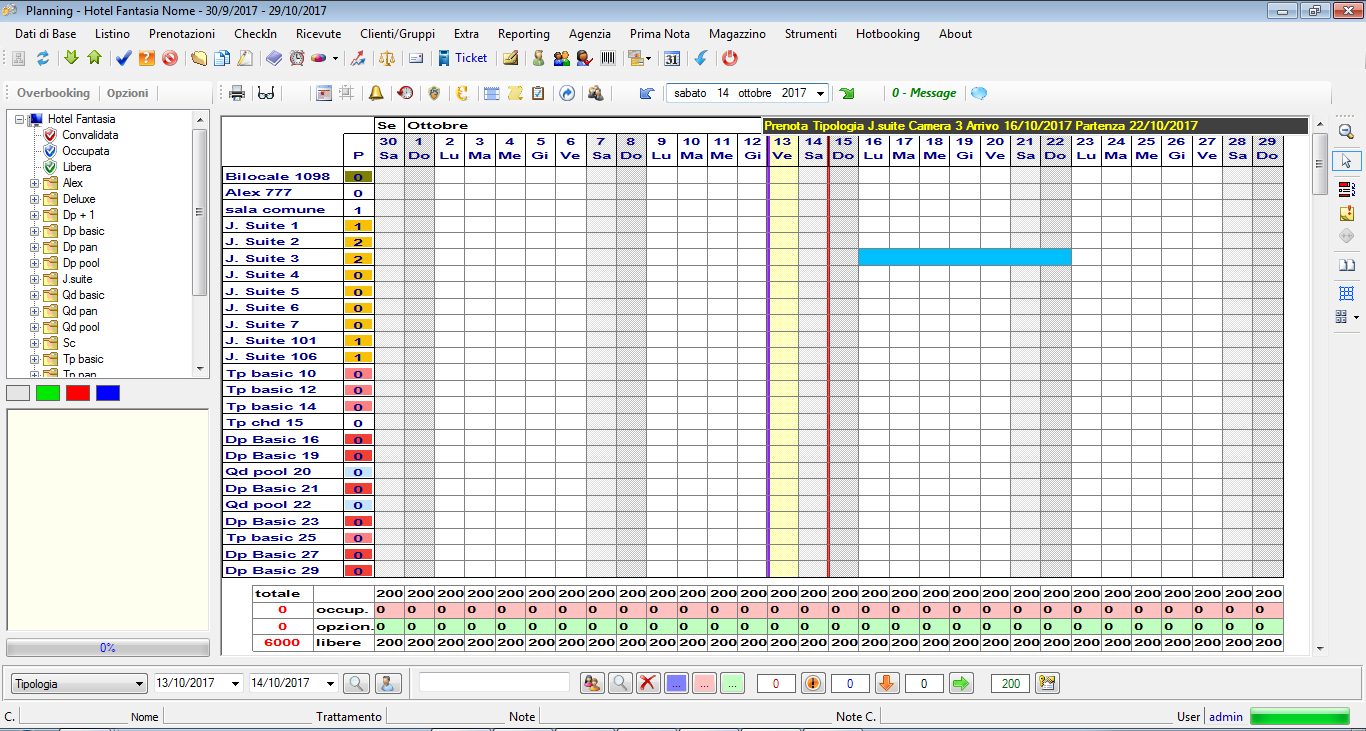Click the zoom out magnifier icon
This screenshot has width=1366, height=731.
[1346, 131]
